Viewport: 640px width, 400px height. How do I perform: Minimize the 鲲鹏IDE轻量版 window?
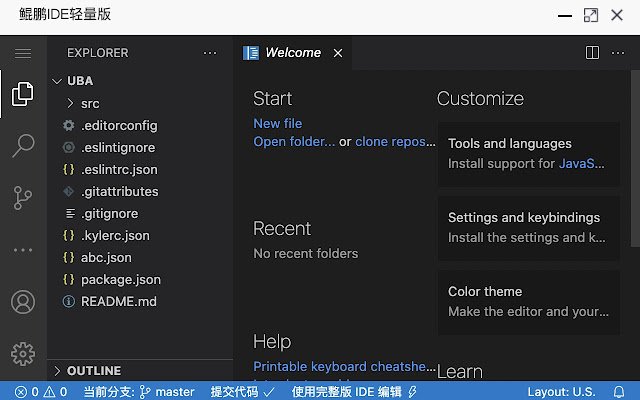tap(565, 16)
